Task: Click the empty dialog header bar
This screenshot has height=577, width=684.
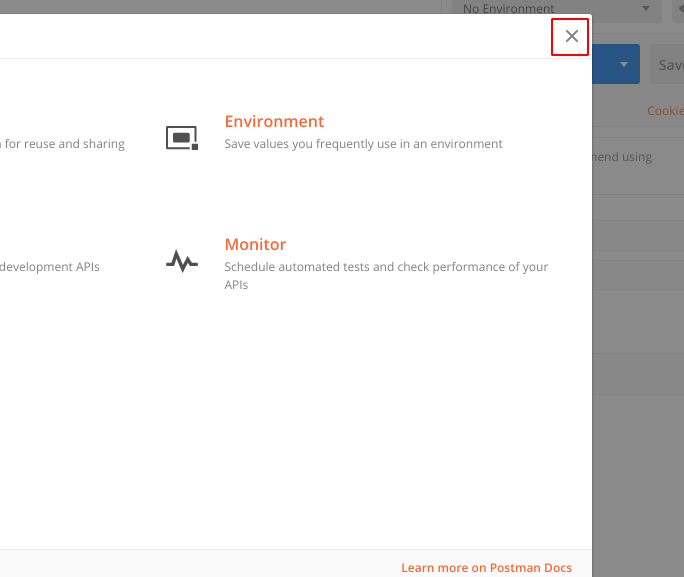Action: tap(270, 37)
